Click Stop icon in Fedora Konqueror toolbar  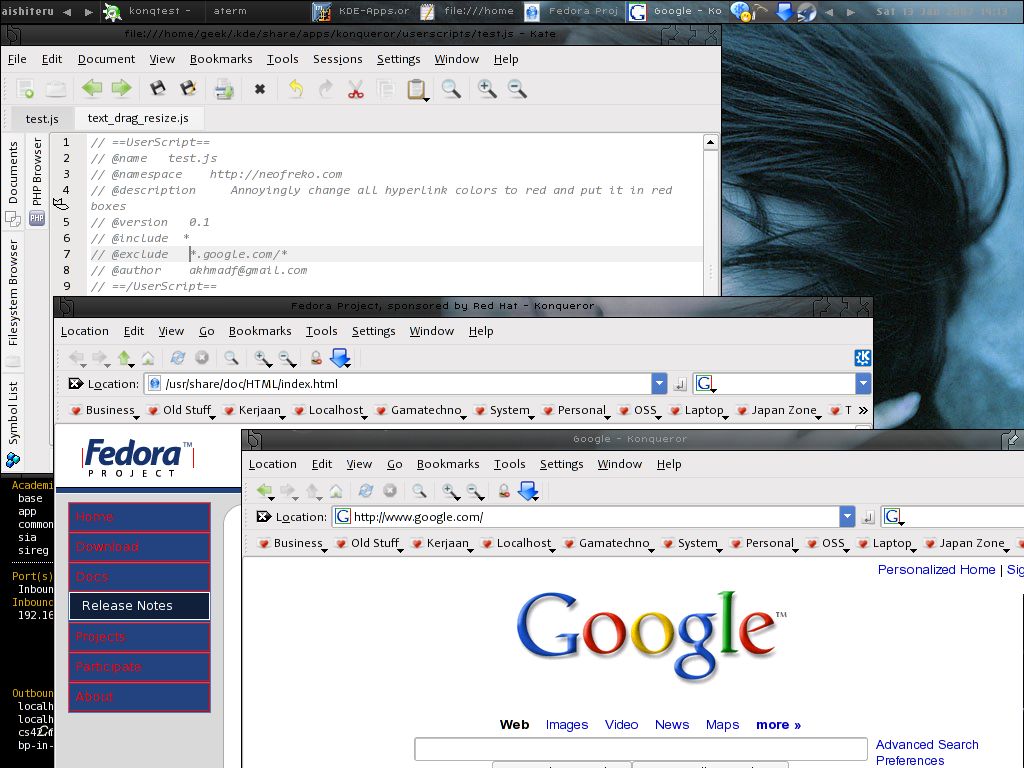pyautogui.click(x=202, y=357)
